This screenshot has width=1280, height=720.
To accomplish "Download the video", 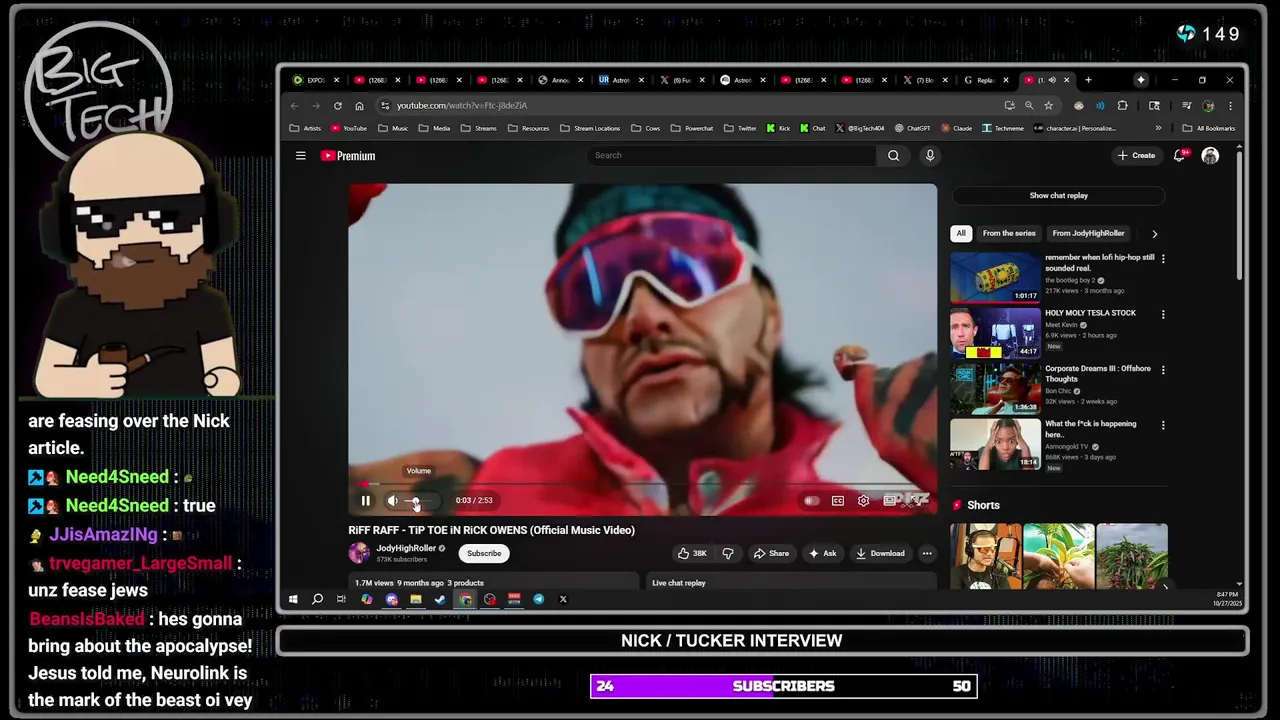I will [x=880, y=553].
